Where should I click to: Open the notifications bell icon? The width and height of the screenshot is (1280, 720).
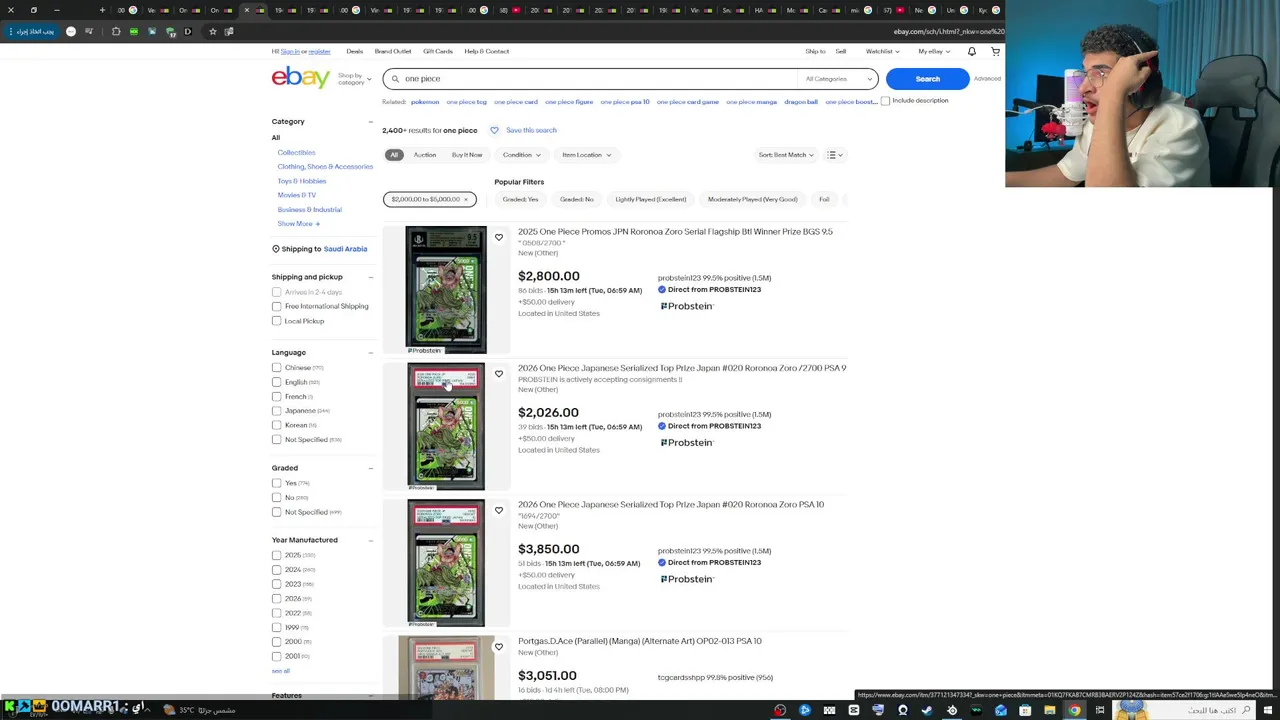[x=971, y=51]
